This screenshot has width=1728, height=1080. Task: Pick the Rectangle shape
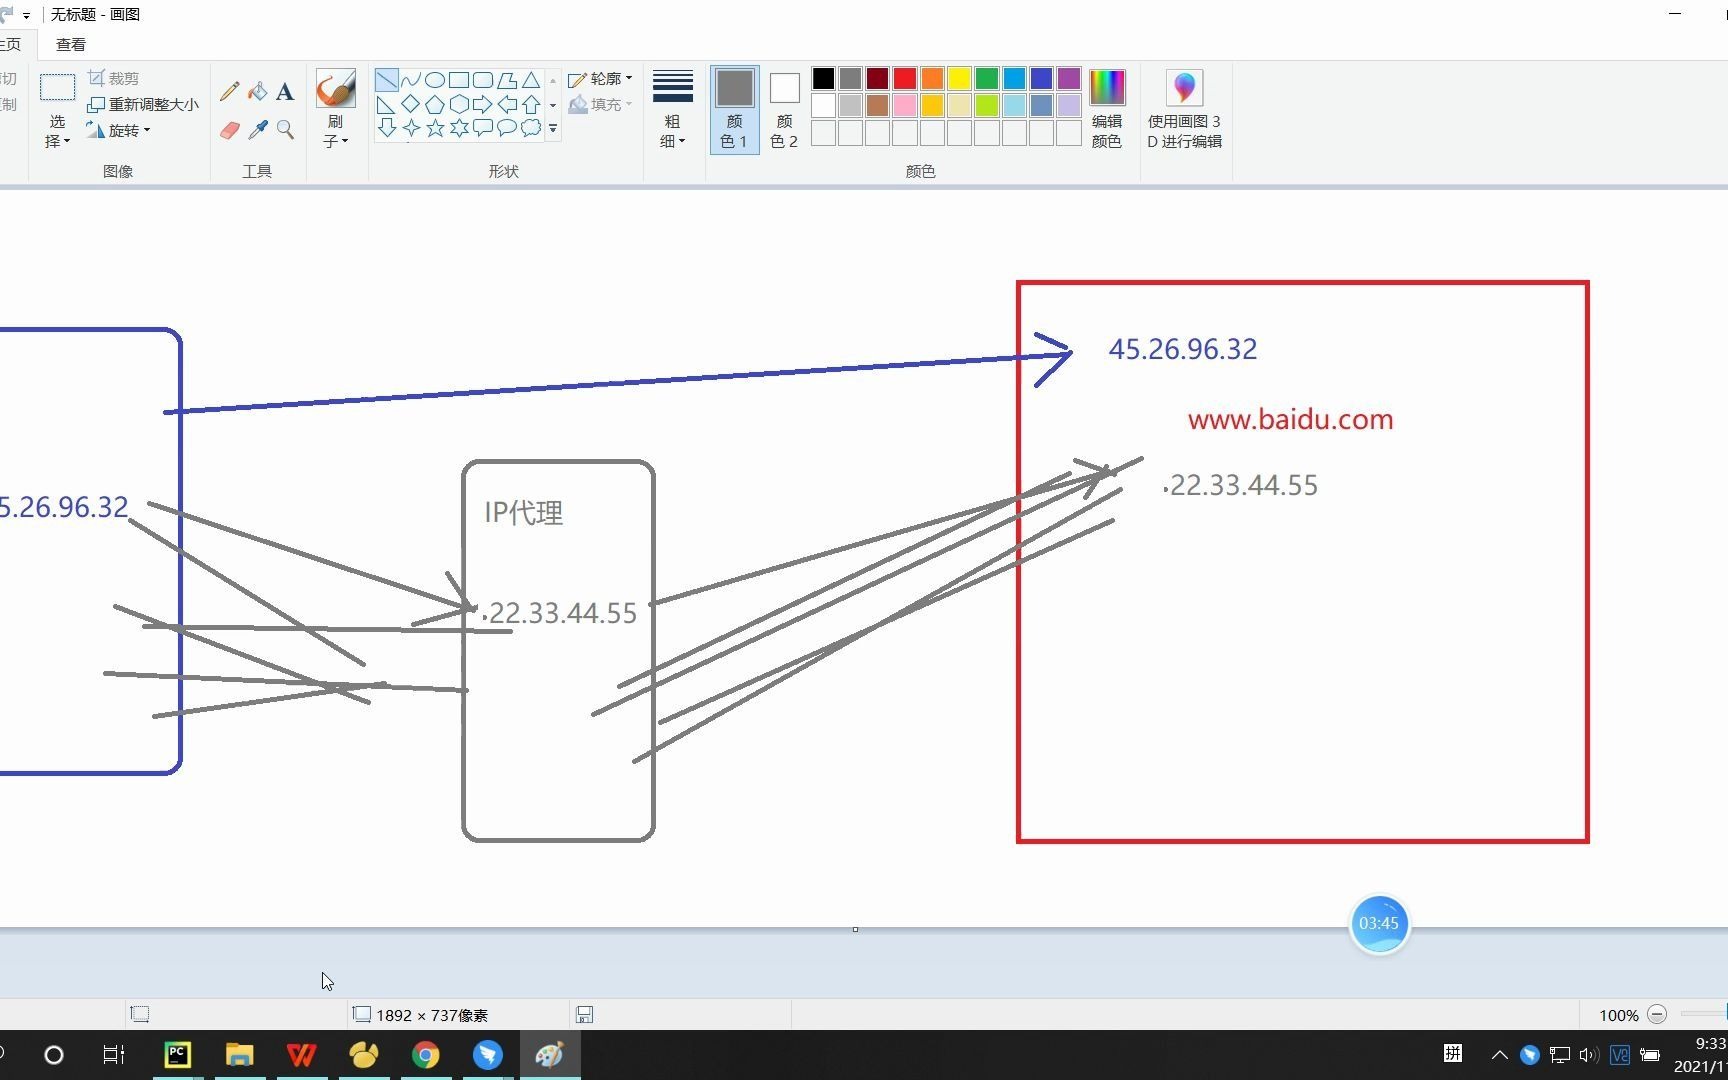pyautogui.click(x=459, y=80)
